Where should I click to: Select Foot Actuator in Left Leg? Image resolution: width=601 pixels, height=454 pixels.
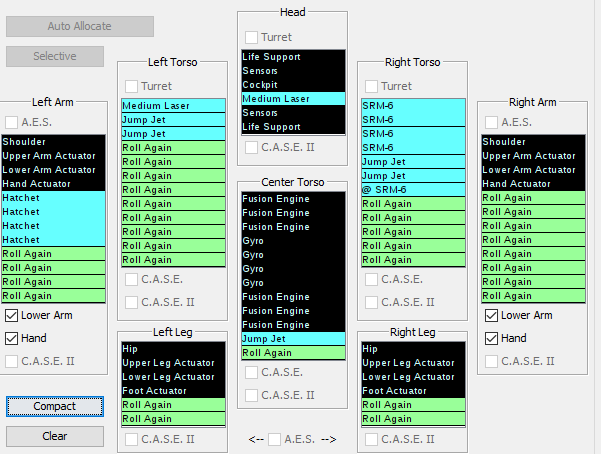(173, 391)
